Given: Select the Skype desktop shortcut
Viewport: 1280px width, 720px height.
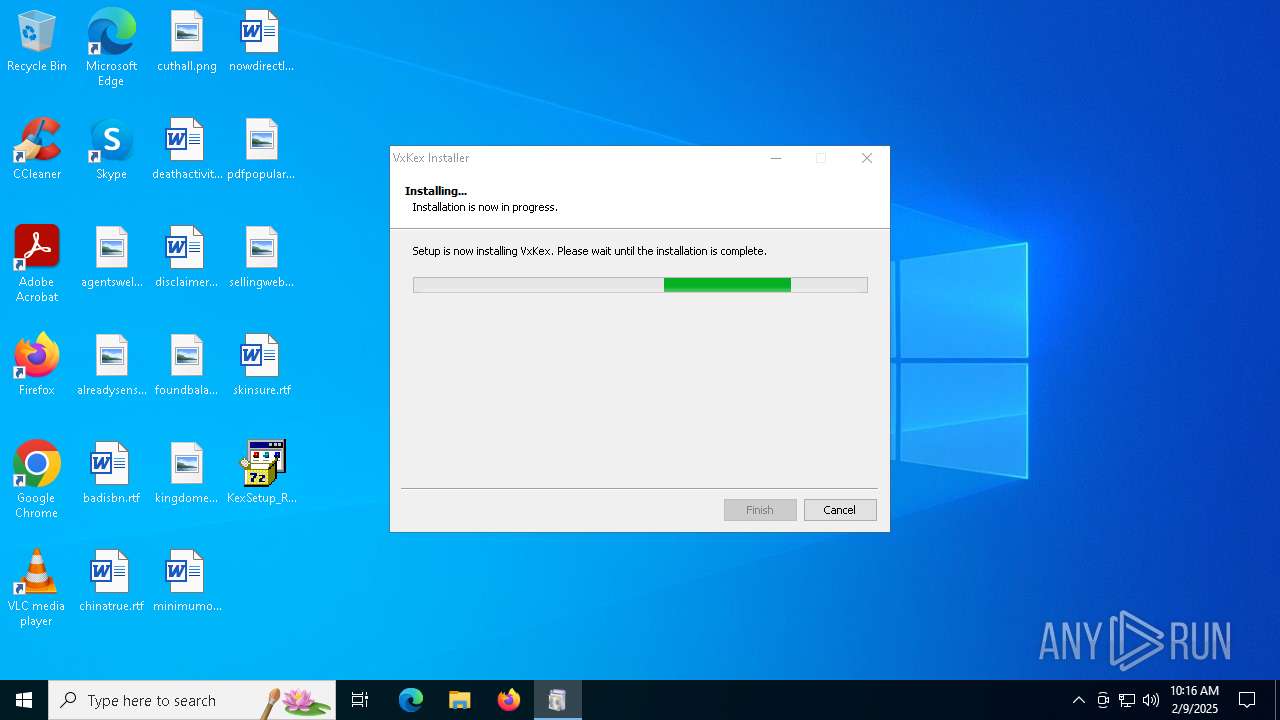Looking at the screenshot, I should [x=111, y=150].
